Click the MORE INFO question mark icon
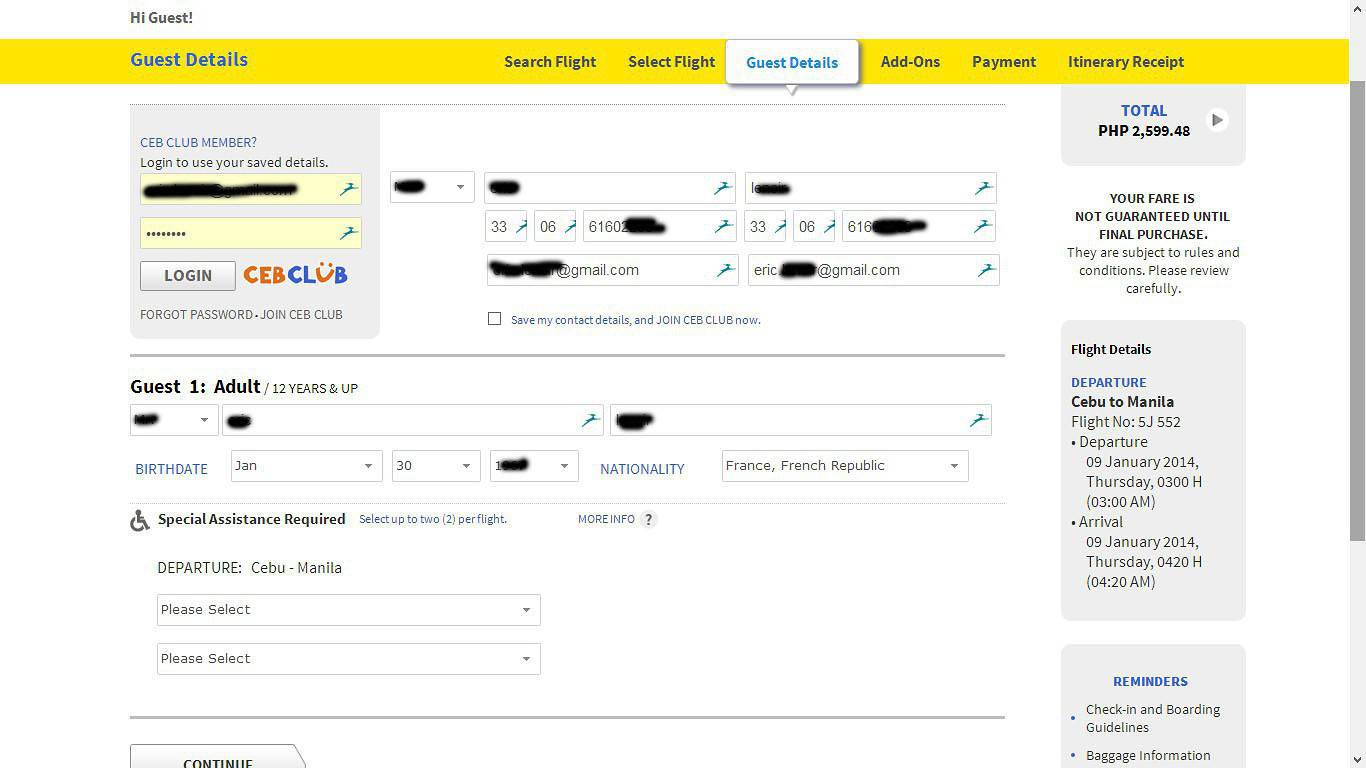The height and width of the screenshot is (768, 1366). [648, 519]
